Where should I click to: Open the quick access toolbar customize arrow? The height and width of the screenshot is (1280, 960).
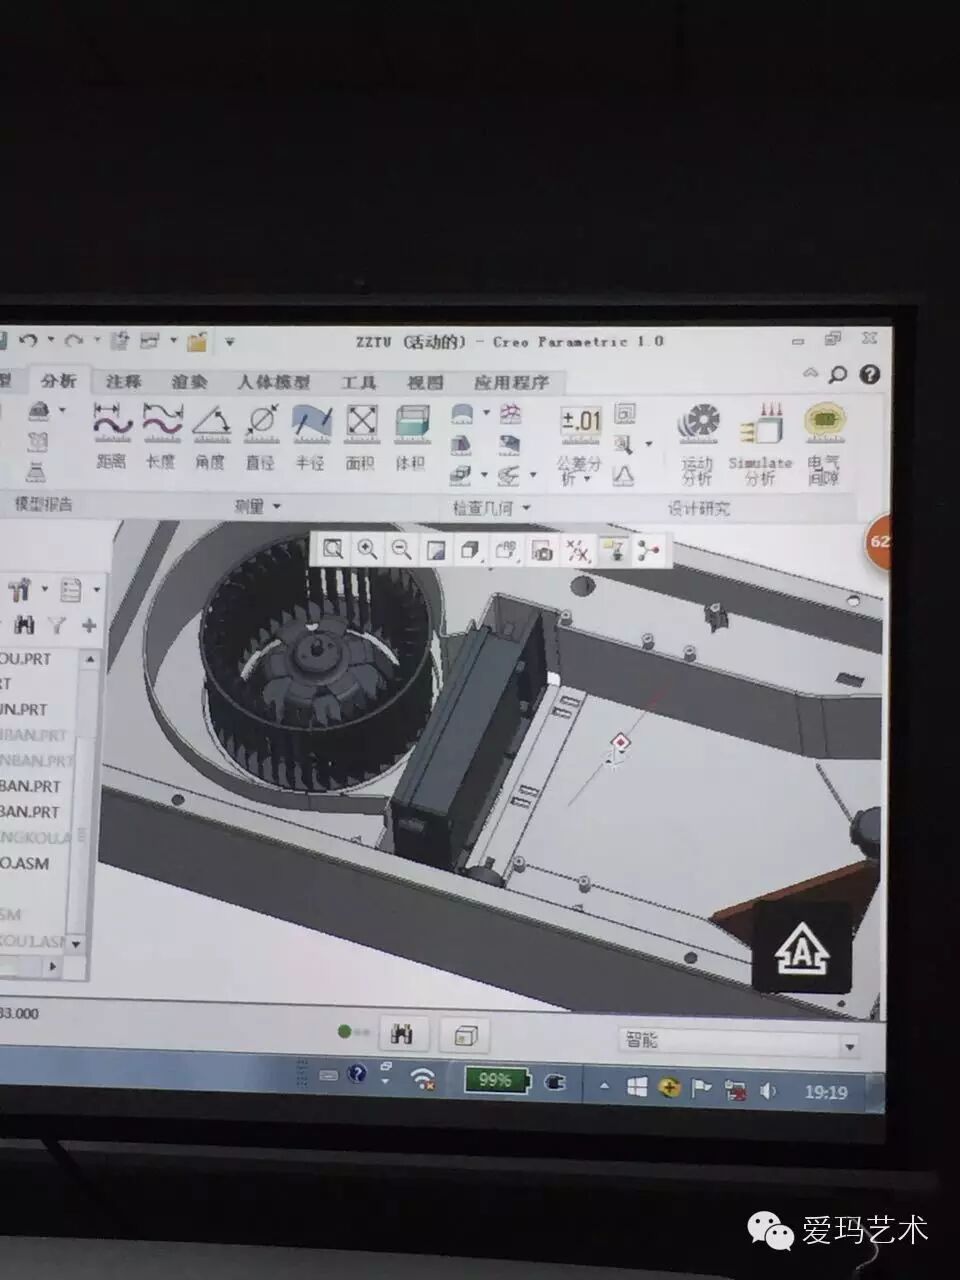point(230,342)
